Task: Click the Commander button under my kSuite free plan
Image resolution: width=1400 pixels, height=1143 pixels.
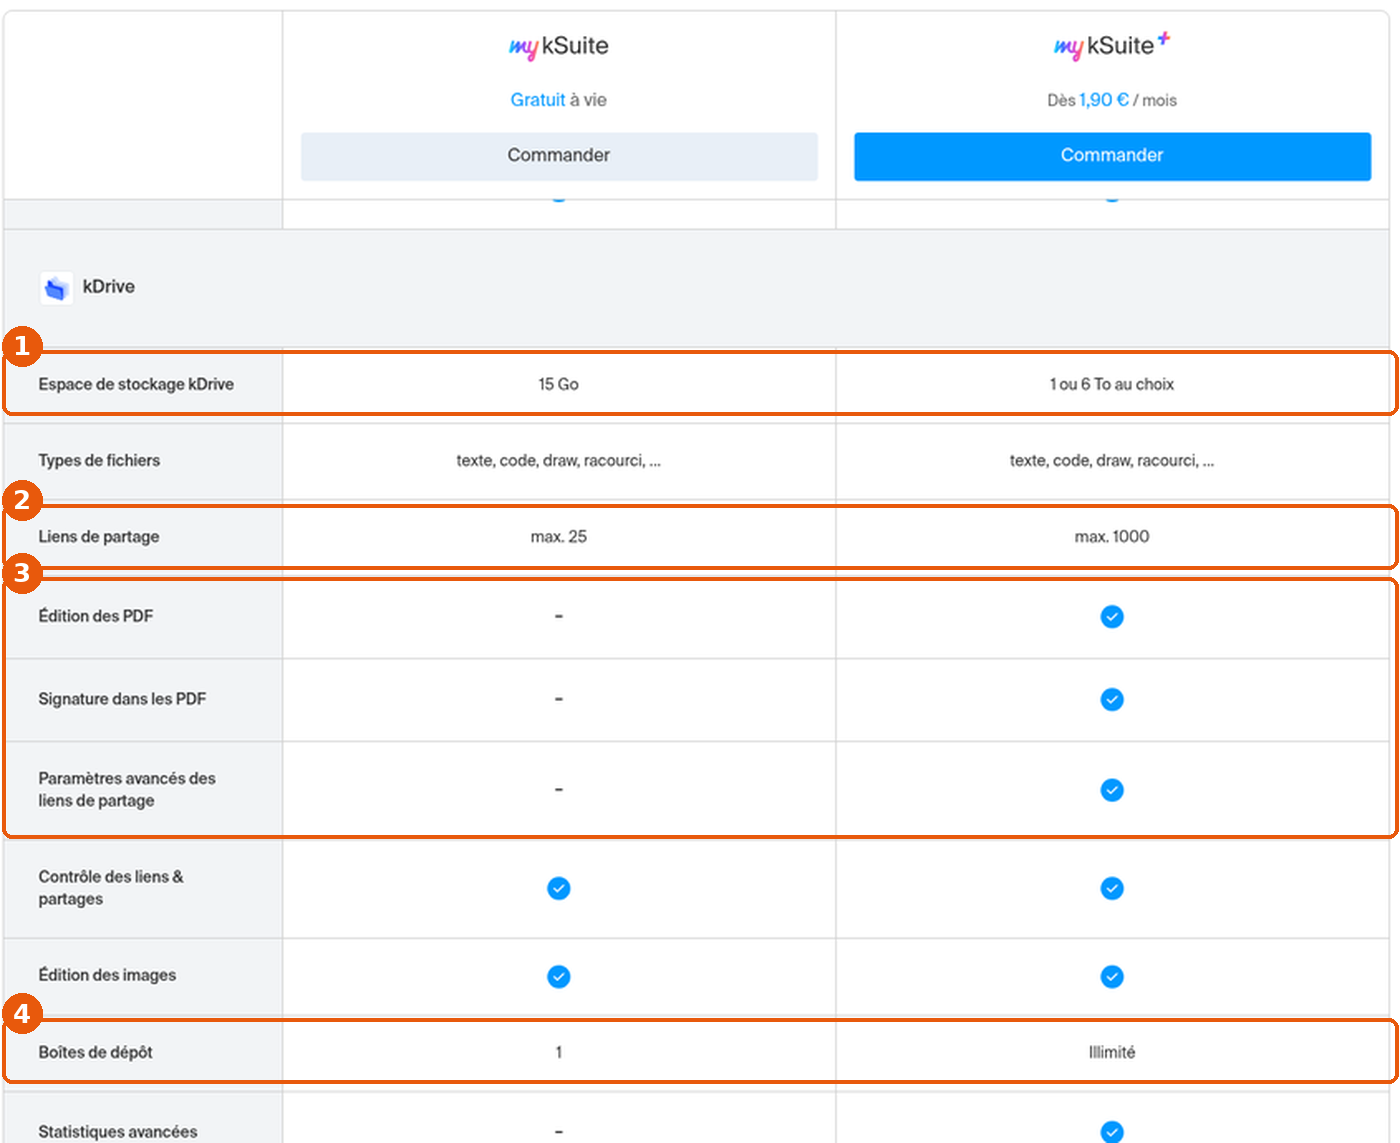Action: 559,156
